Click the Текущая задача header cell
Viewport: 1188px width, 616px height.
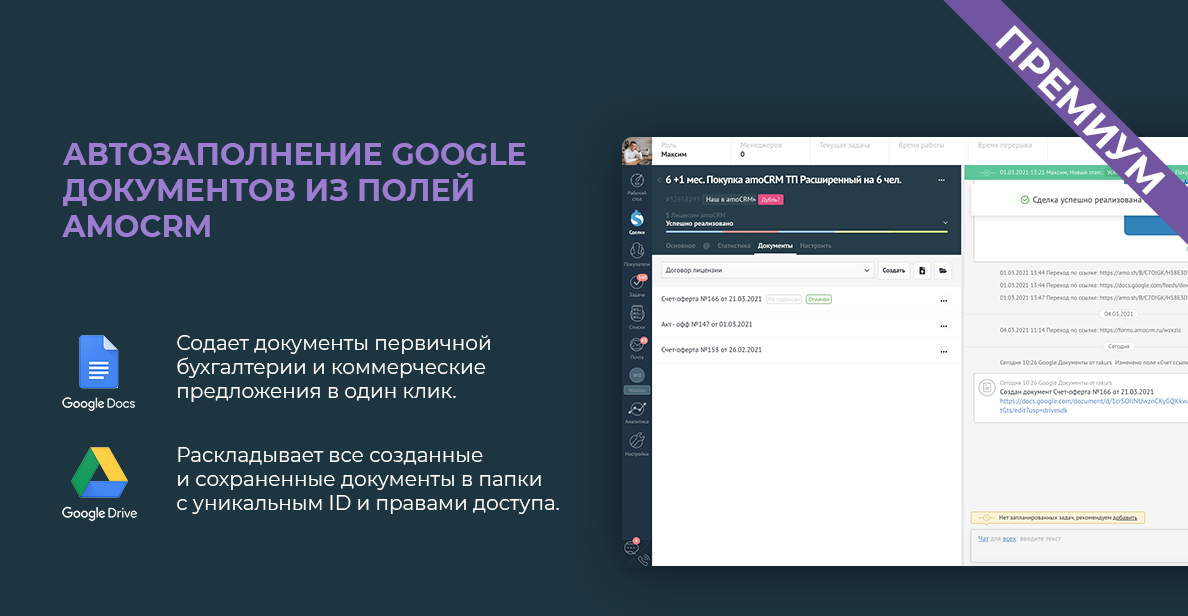[x=849, y=149]
